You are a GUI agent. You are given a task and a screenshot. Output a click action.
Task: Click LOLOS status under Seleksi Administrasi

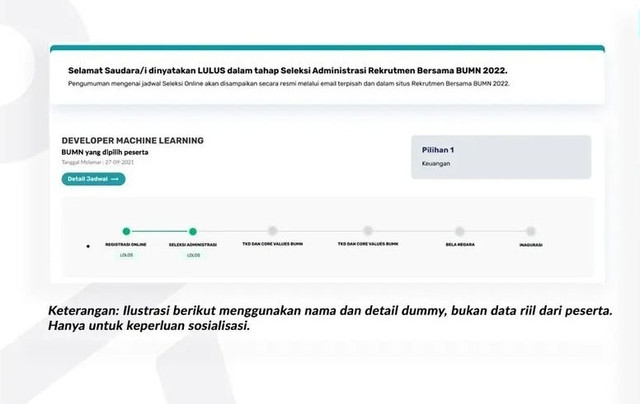click(193, 255)
